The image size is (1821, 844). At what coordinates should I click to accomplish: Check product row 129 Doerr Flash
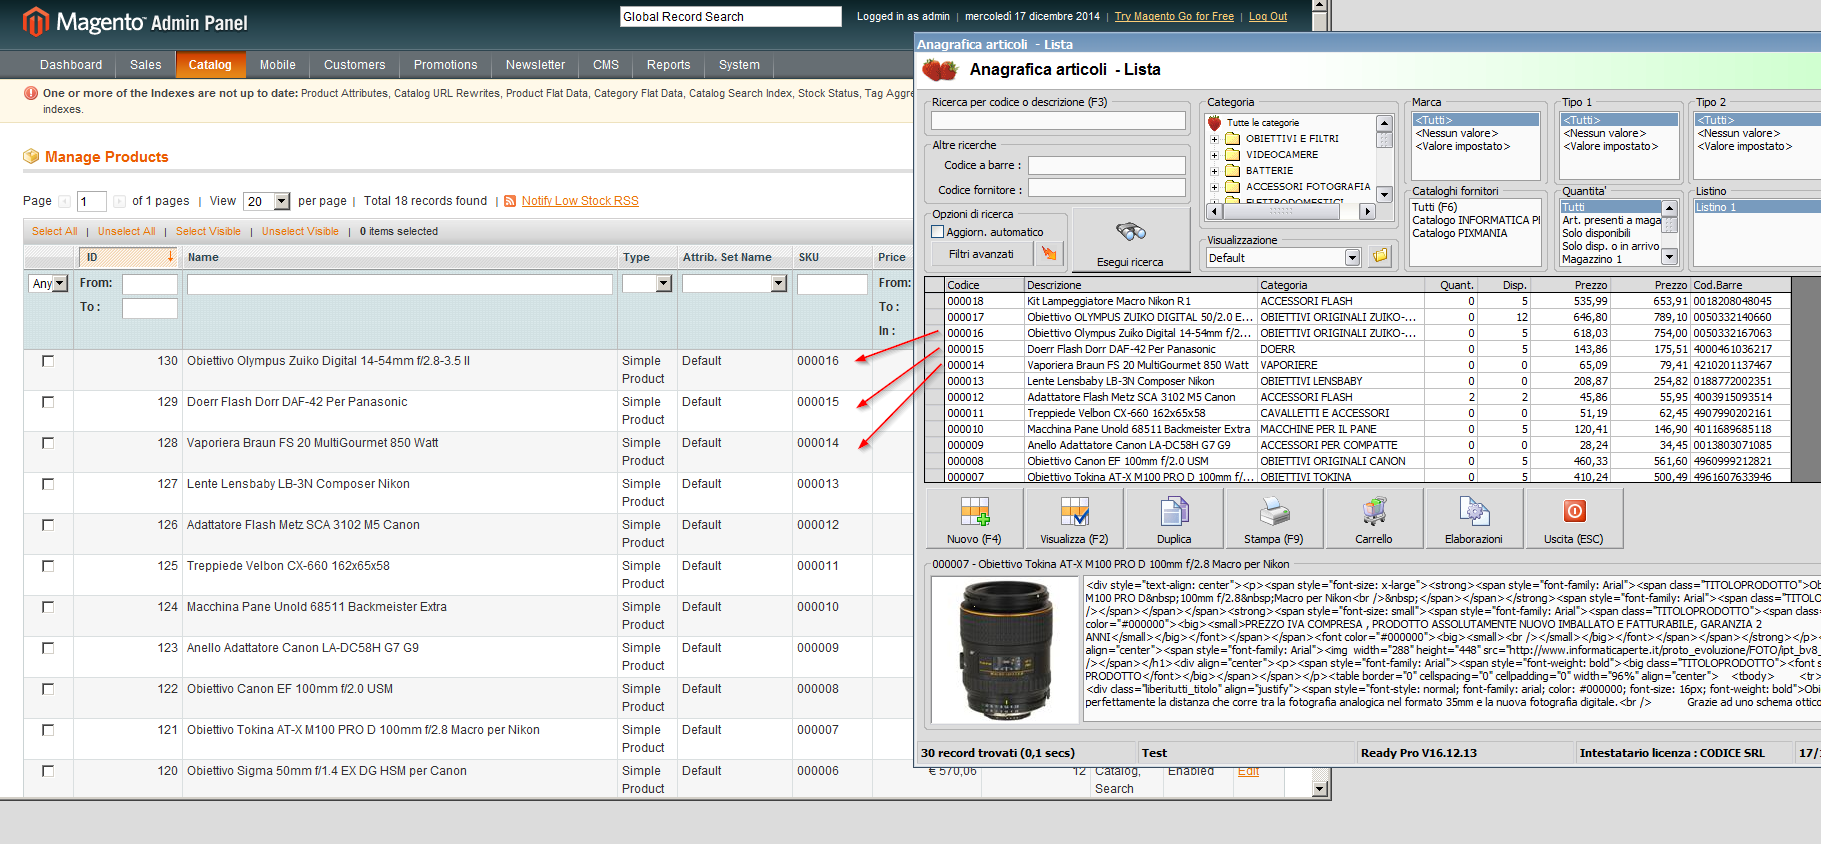click(48, 402)
